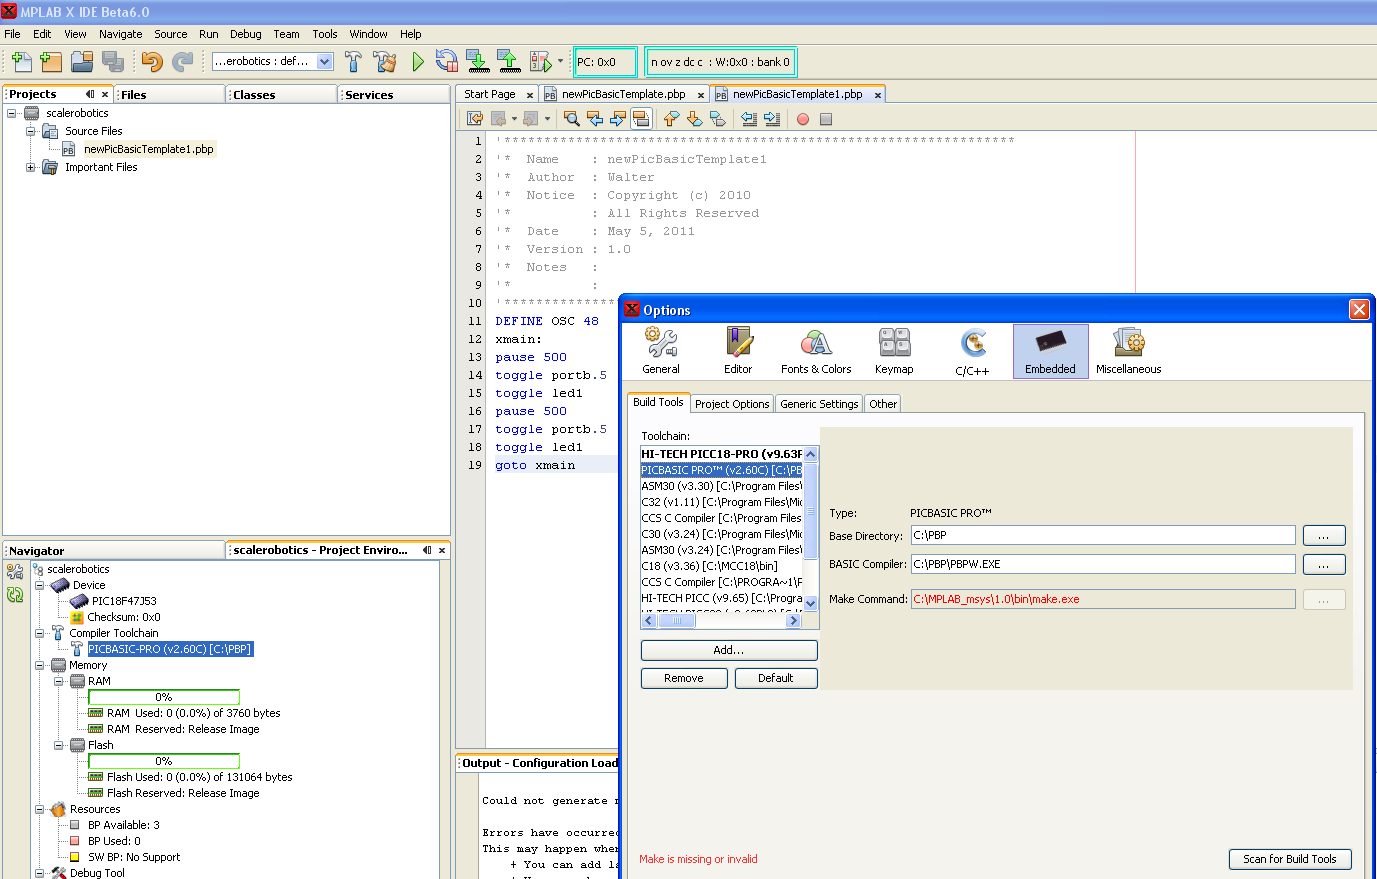This screenshot has width=1377, height=879.
Task: Switch to the Project Options tab
Action: (x=732, y=404)
